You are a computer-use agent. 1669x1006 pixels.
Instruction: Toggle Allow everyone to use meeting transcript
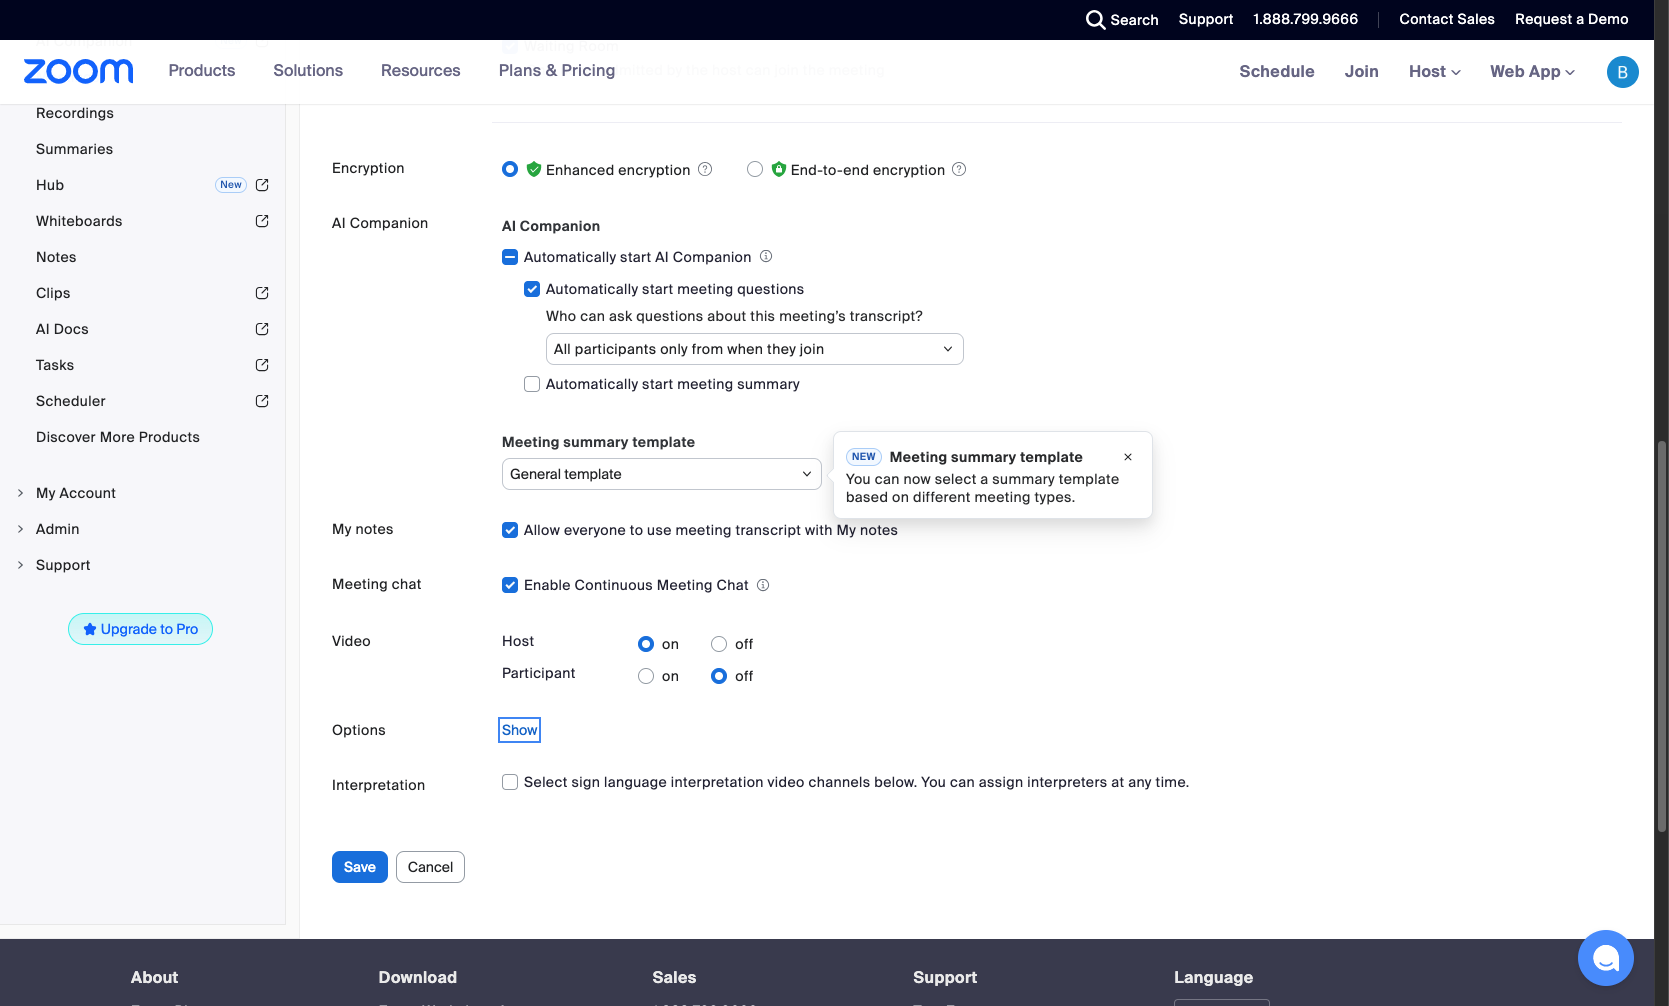[x=510, y=530]
